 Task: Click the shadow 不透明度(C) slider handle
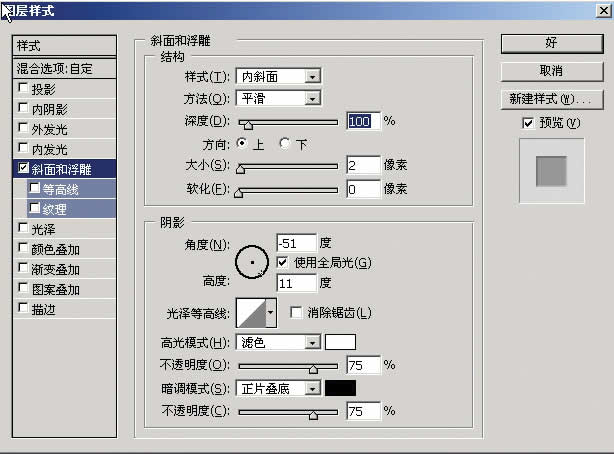pyautogui.click(x=313, y=414)
